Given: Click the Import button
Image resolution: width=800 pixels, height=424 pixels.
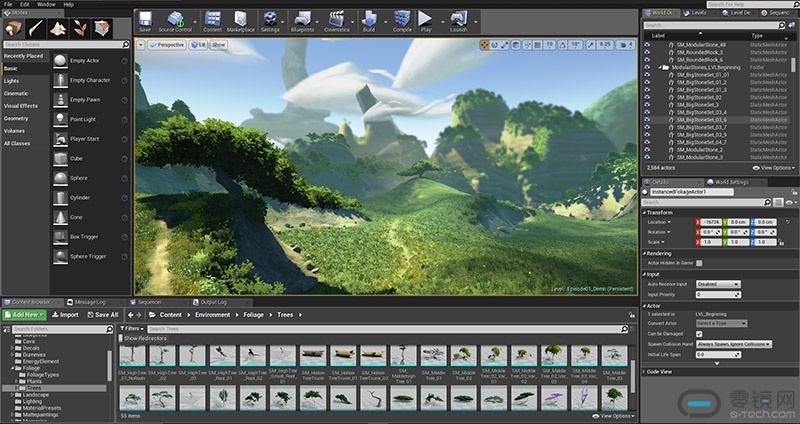Looking at the screenshot, I should [x=65, y=315].
